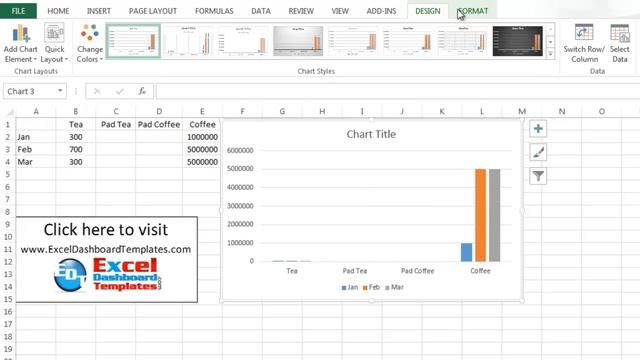The image size is (640, 360).
Task: Click cell A4 containing Mar
Action: [x=36, y=162]
